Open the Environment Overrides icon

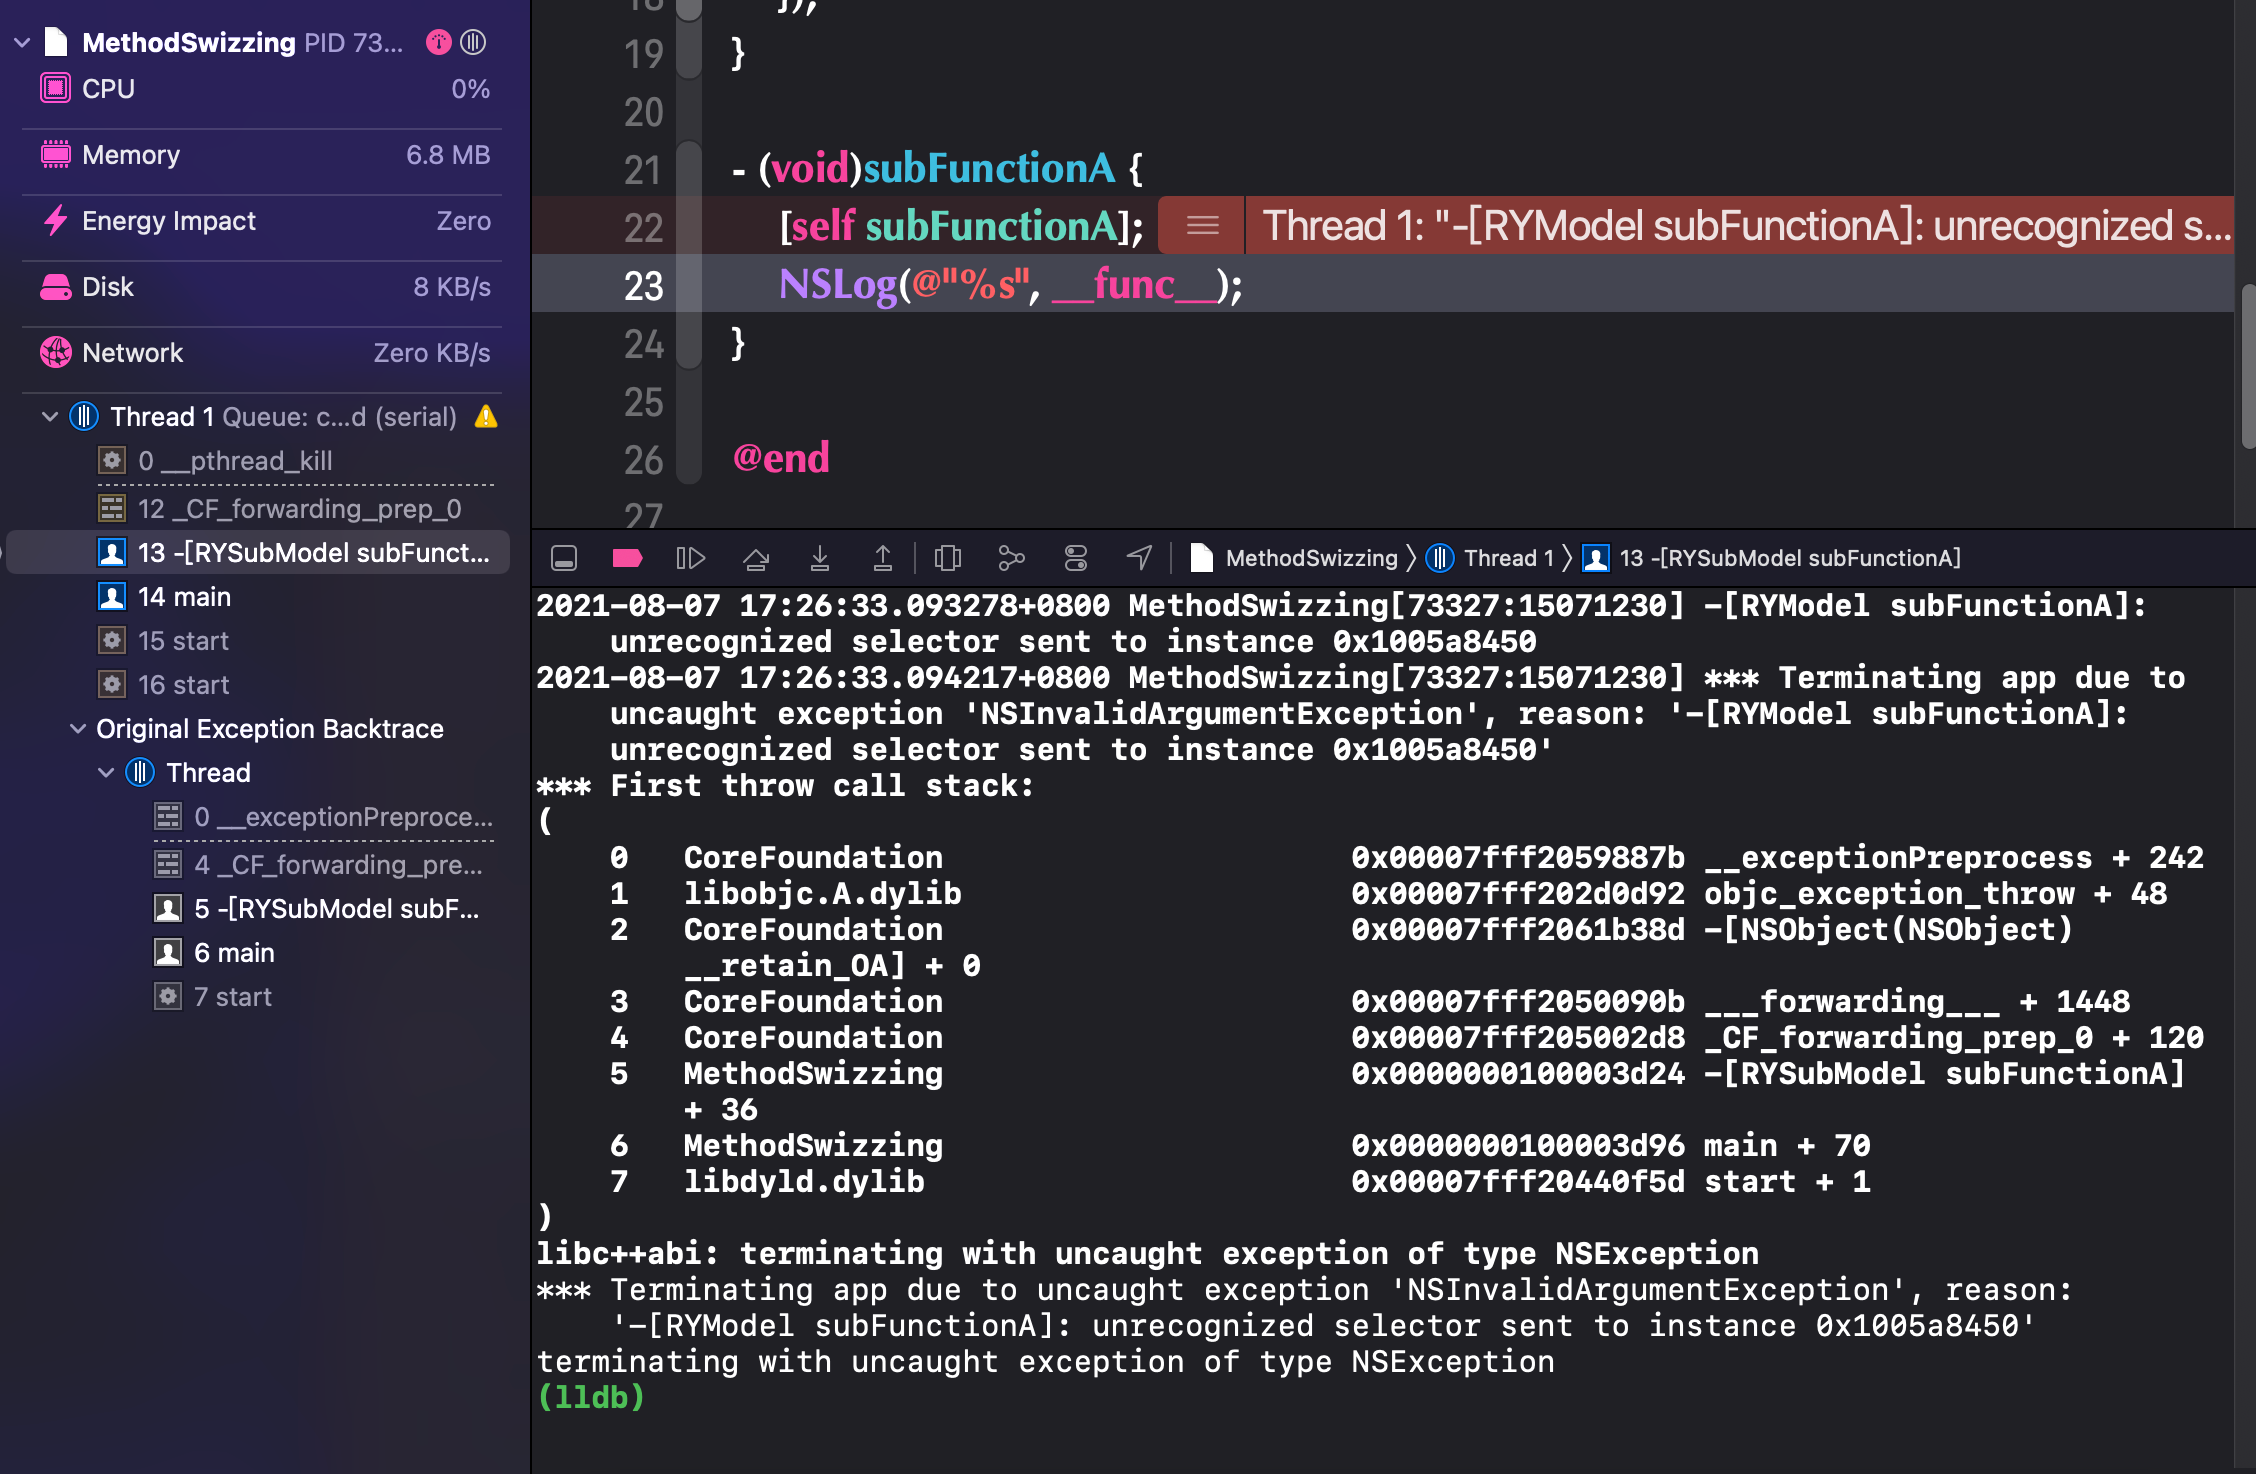[1076, 558]
